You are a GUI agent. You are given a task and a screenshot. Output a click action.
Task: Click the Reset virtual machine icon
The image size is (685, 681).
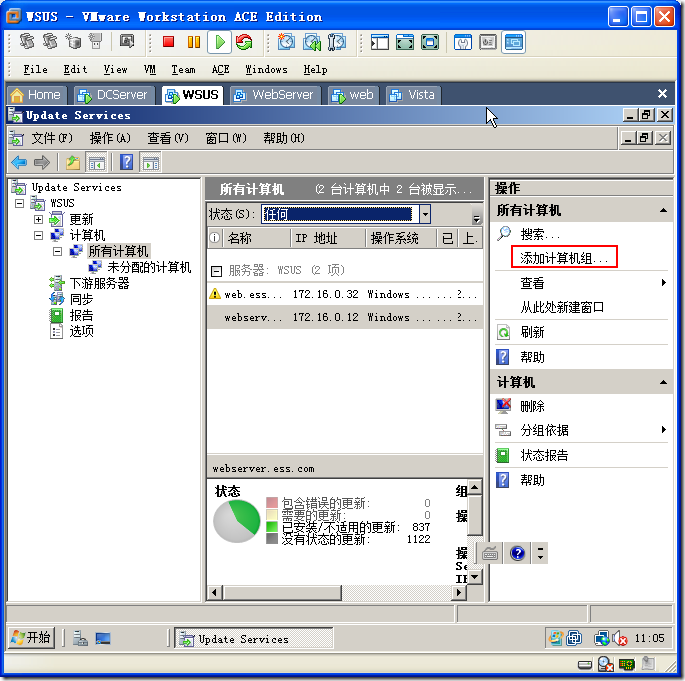(244, 42)
